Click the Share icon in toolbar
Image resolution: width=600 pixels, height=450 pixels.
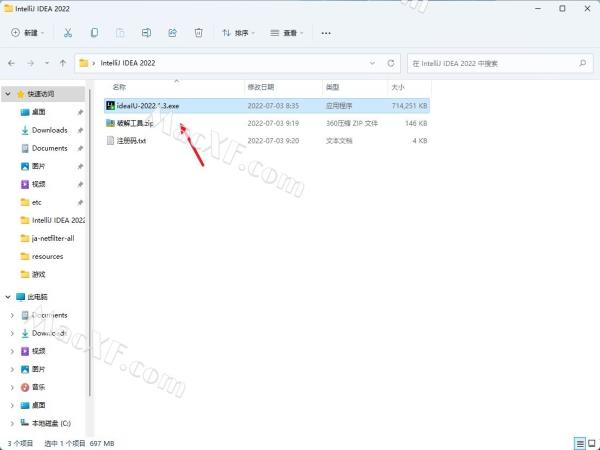coord(173,33)
